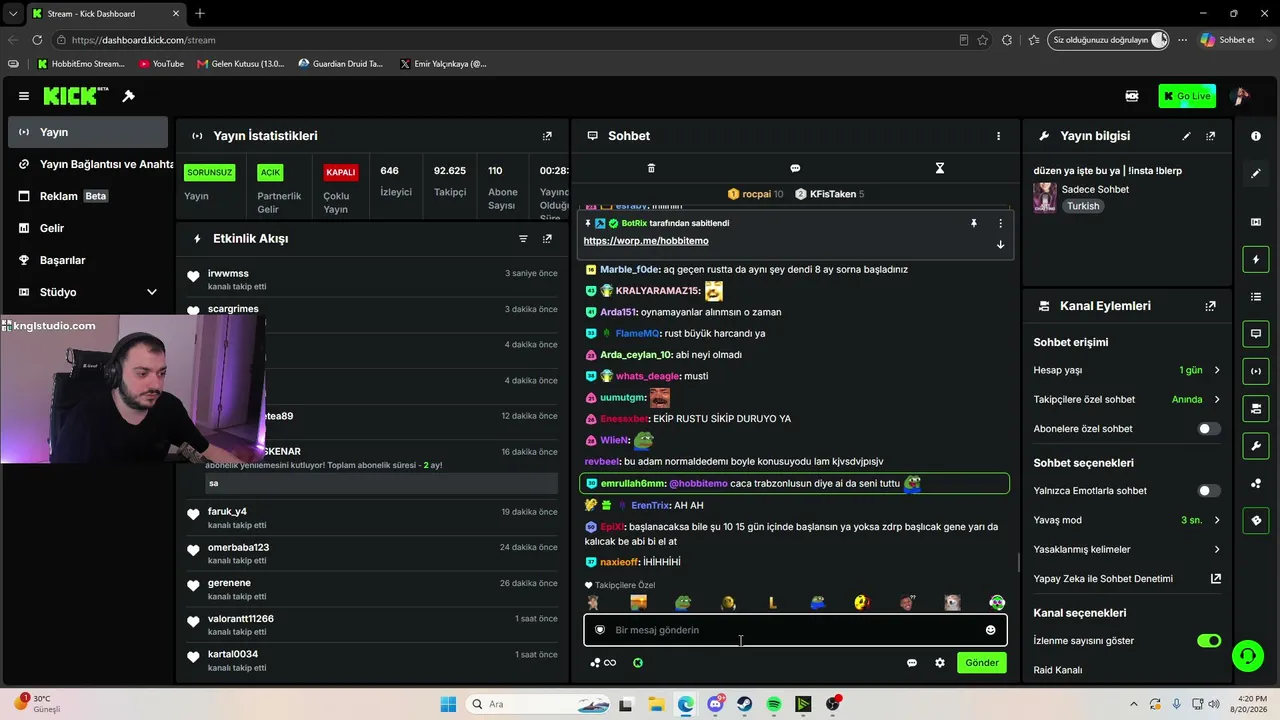Viewport: 1280px width, 720px height.
Task: Open chat settings gear icon
Action: point(940,663)
